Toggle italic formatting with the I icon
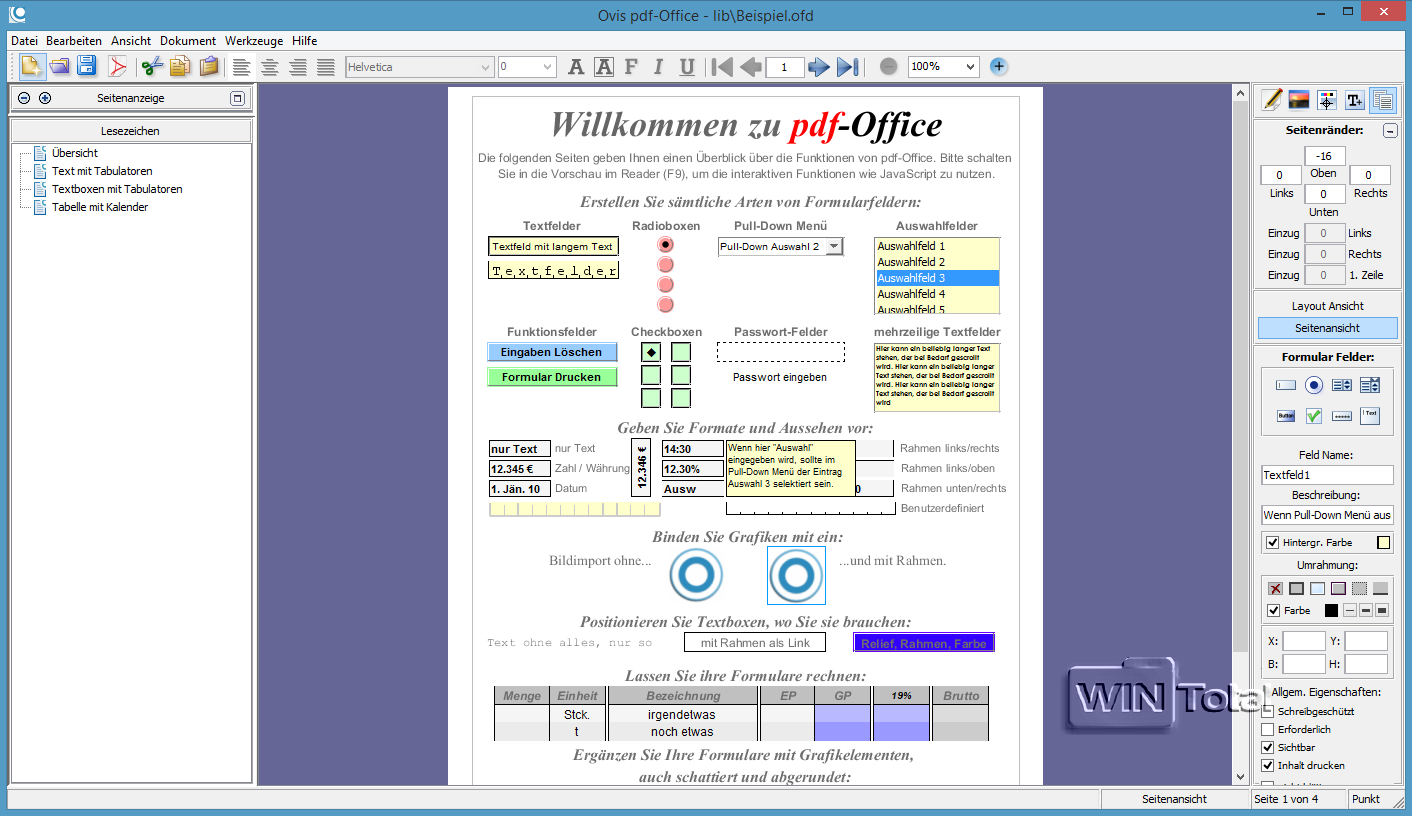 click(659, 67)
